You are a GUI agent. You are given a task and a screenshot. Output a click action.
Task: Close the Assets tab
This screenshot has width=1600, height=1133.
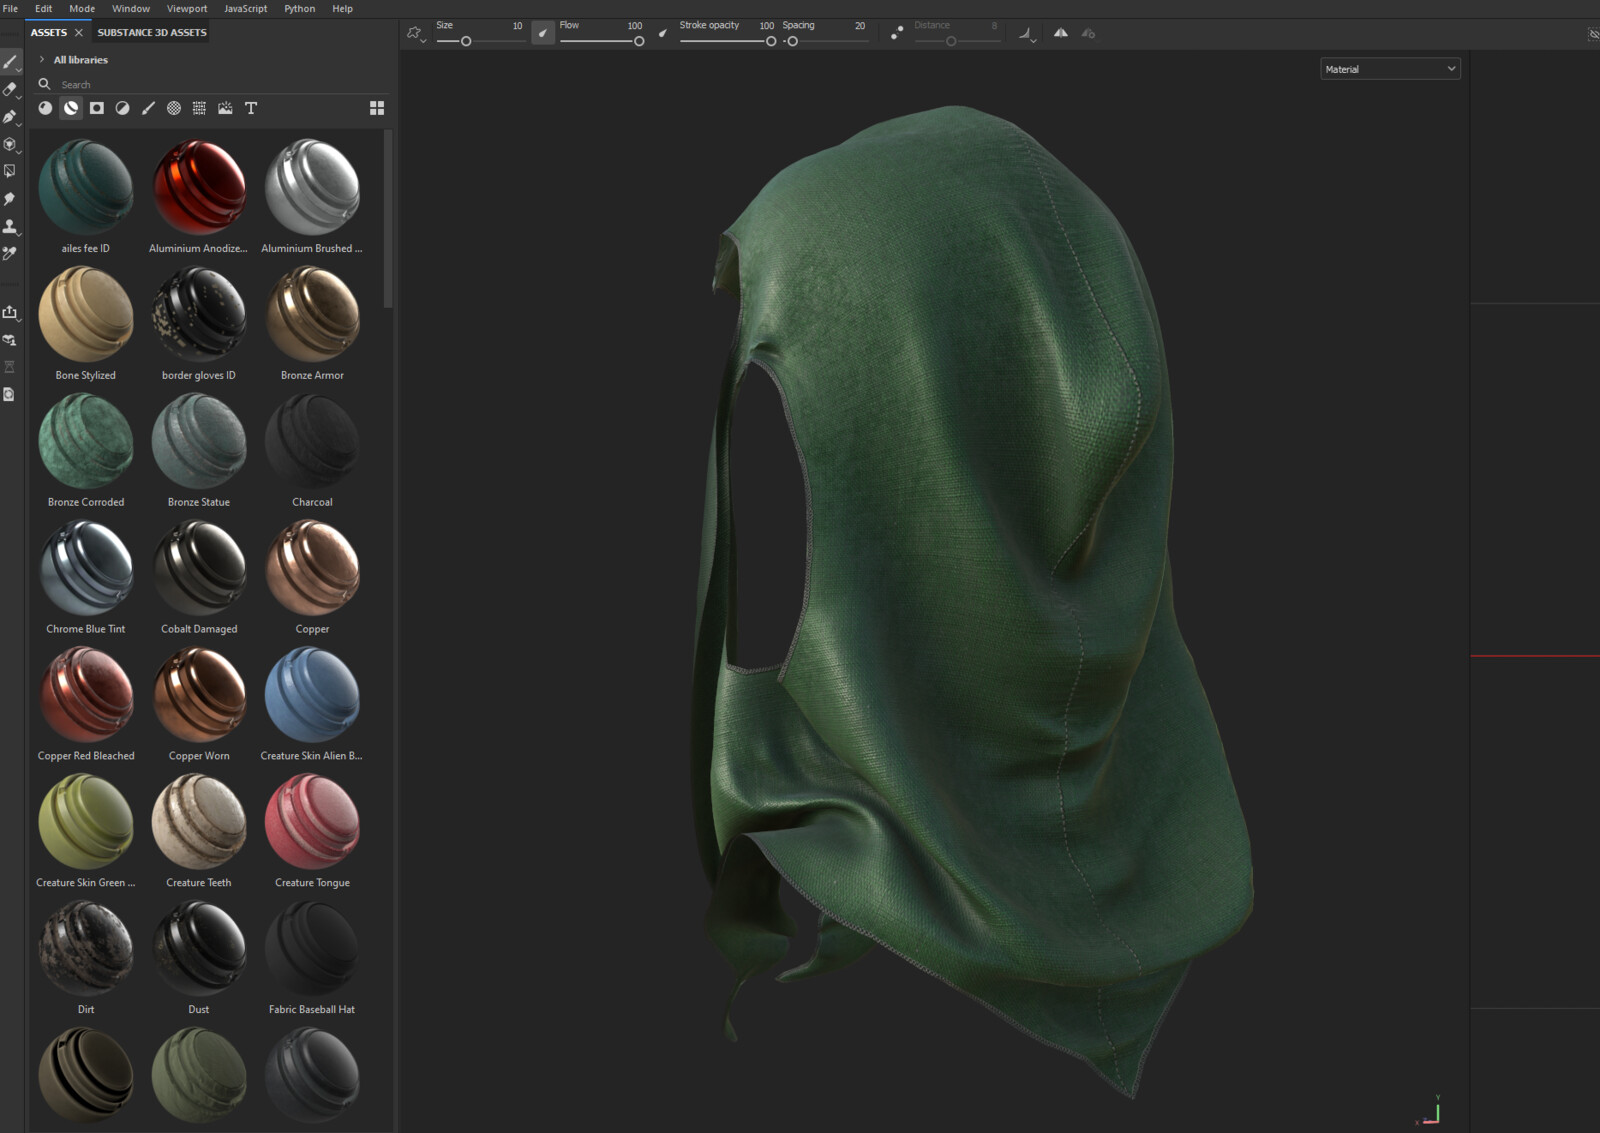point(79,33)
